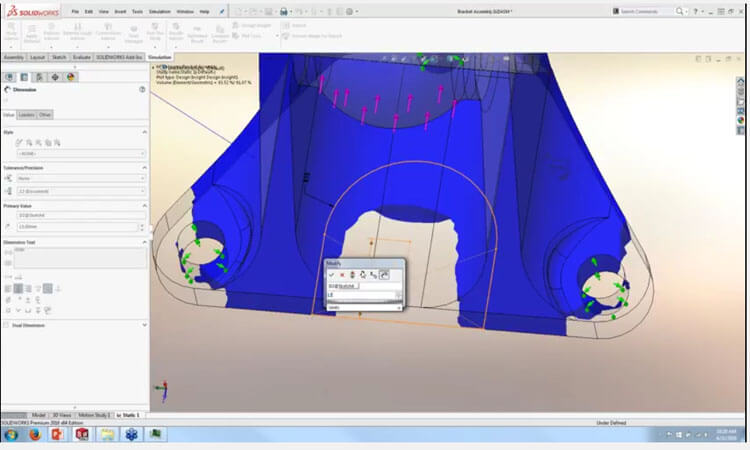The image size is (750, 450).
Task: Open the Tolerance type dropdown
Action: click(80, 178)
